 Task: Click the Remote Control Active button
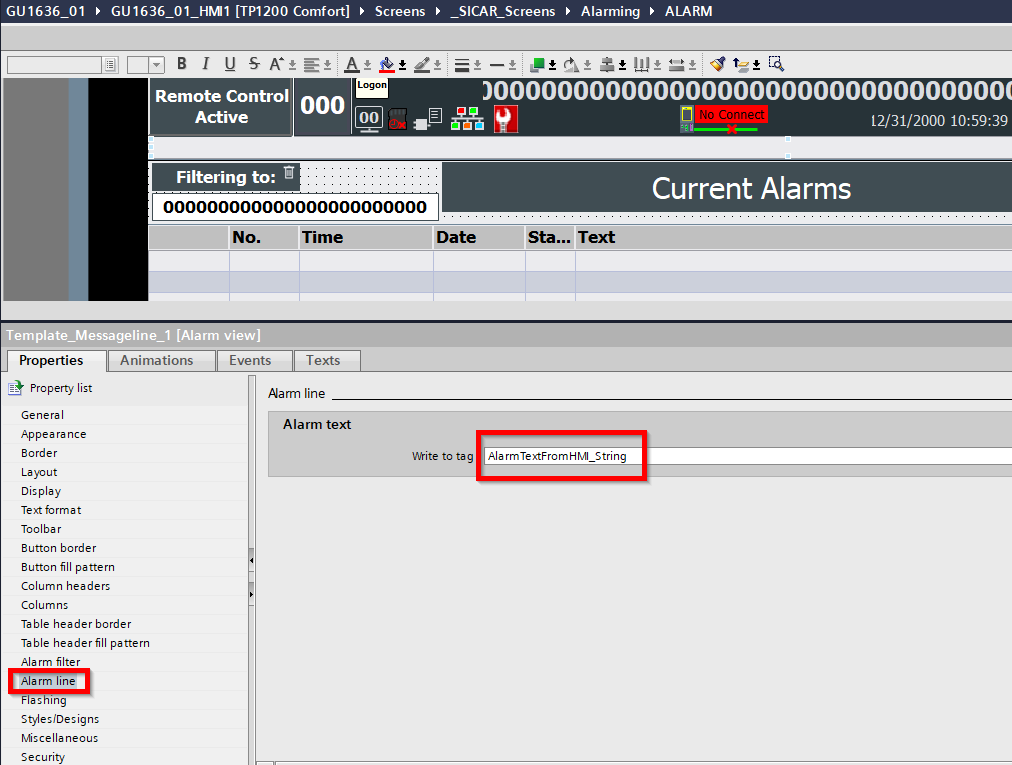point(221,107)
